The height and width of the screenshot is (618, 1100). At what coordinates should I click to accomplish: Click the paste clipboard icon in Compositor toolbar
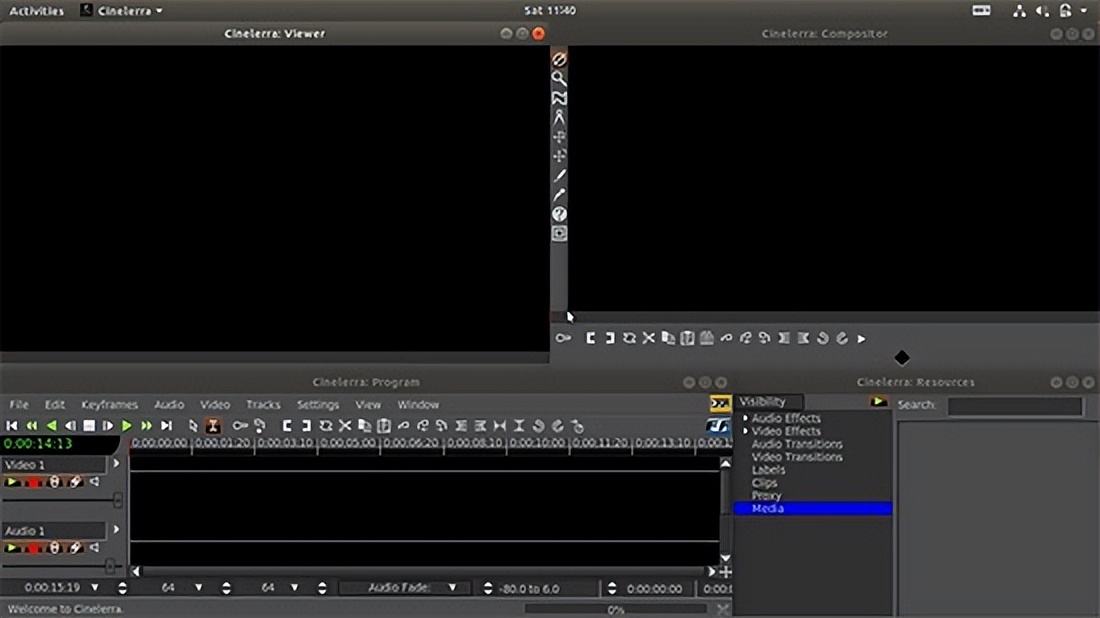688,338
